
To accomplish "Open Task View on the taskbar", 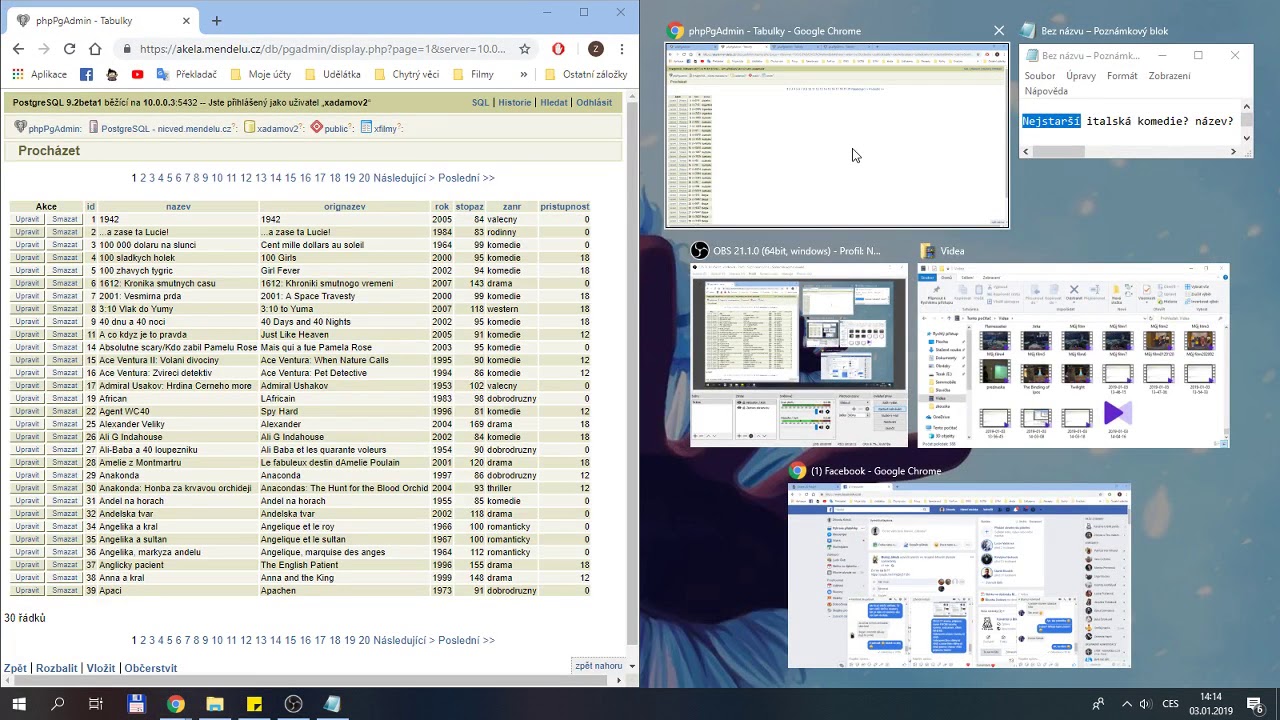I will pyautogui.click(x=96, y=704).
